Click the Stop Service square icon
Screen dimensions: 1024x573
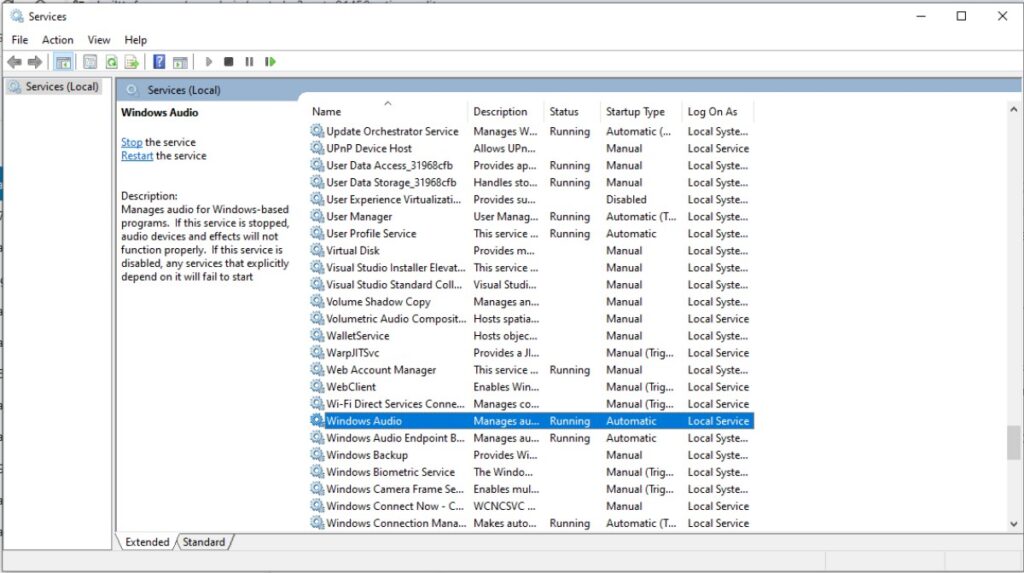(x=229, y=61)
